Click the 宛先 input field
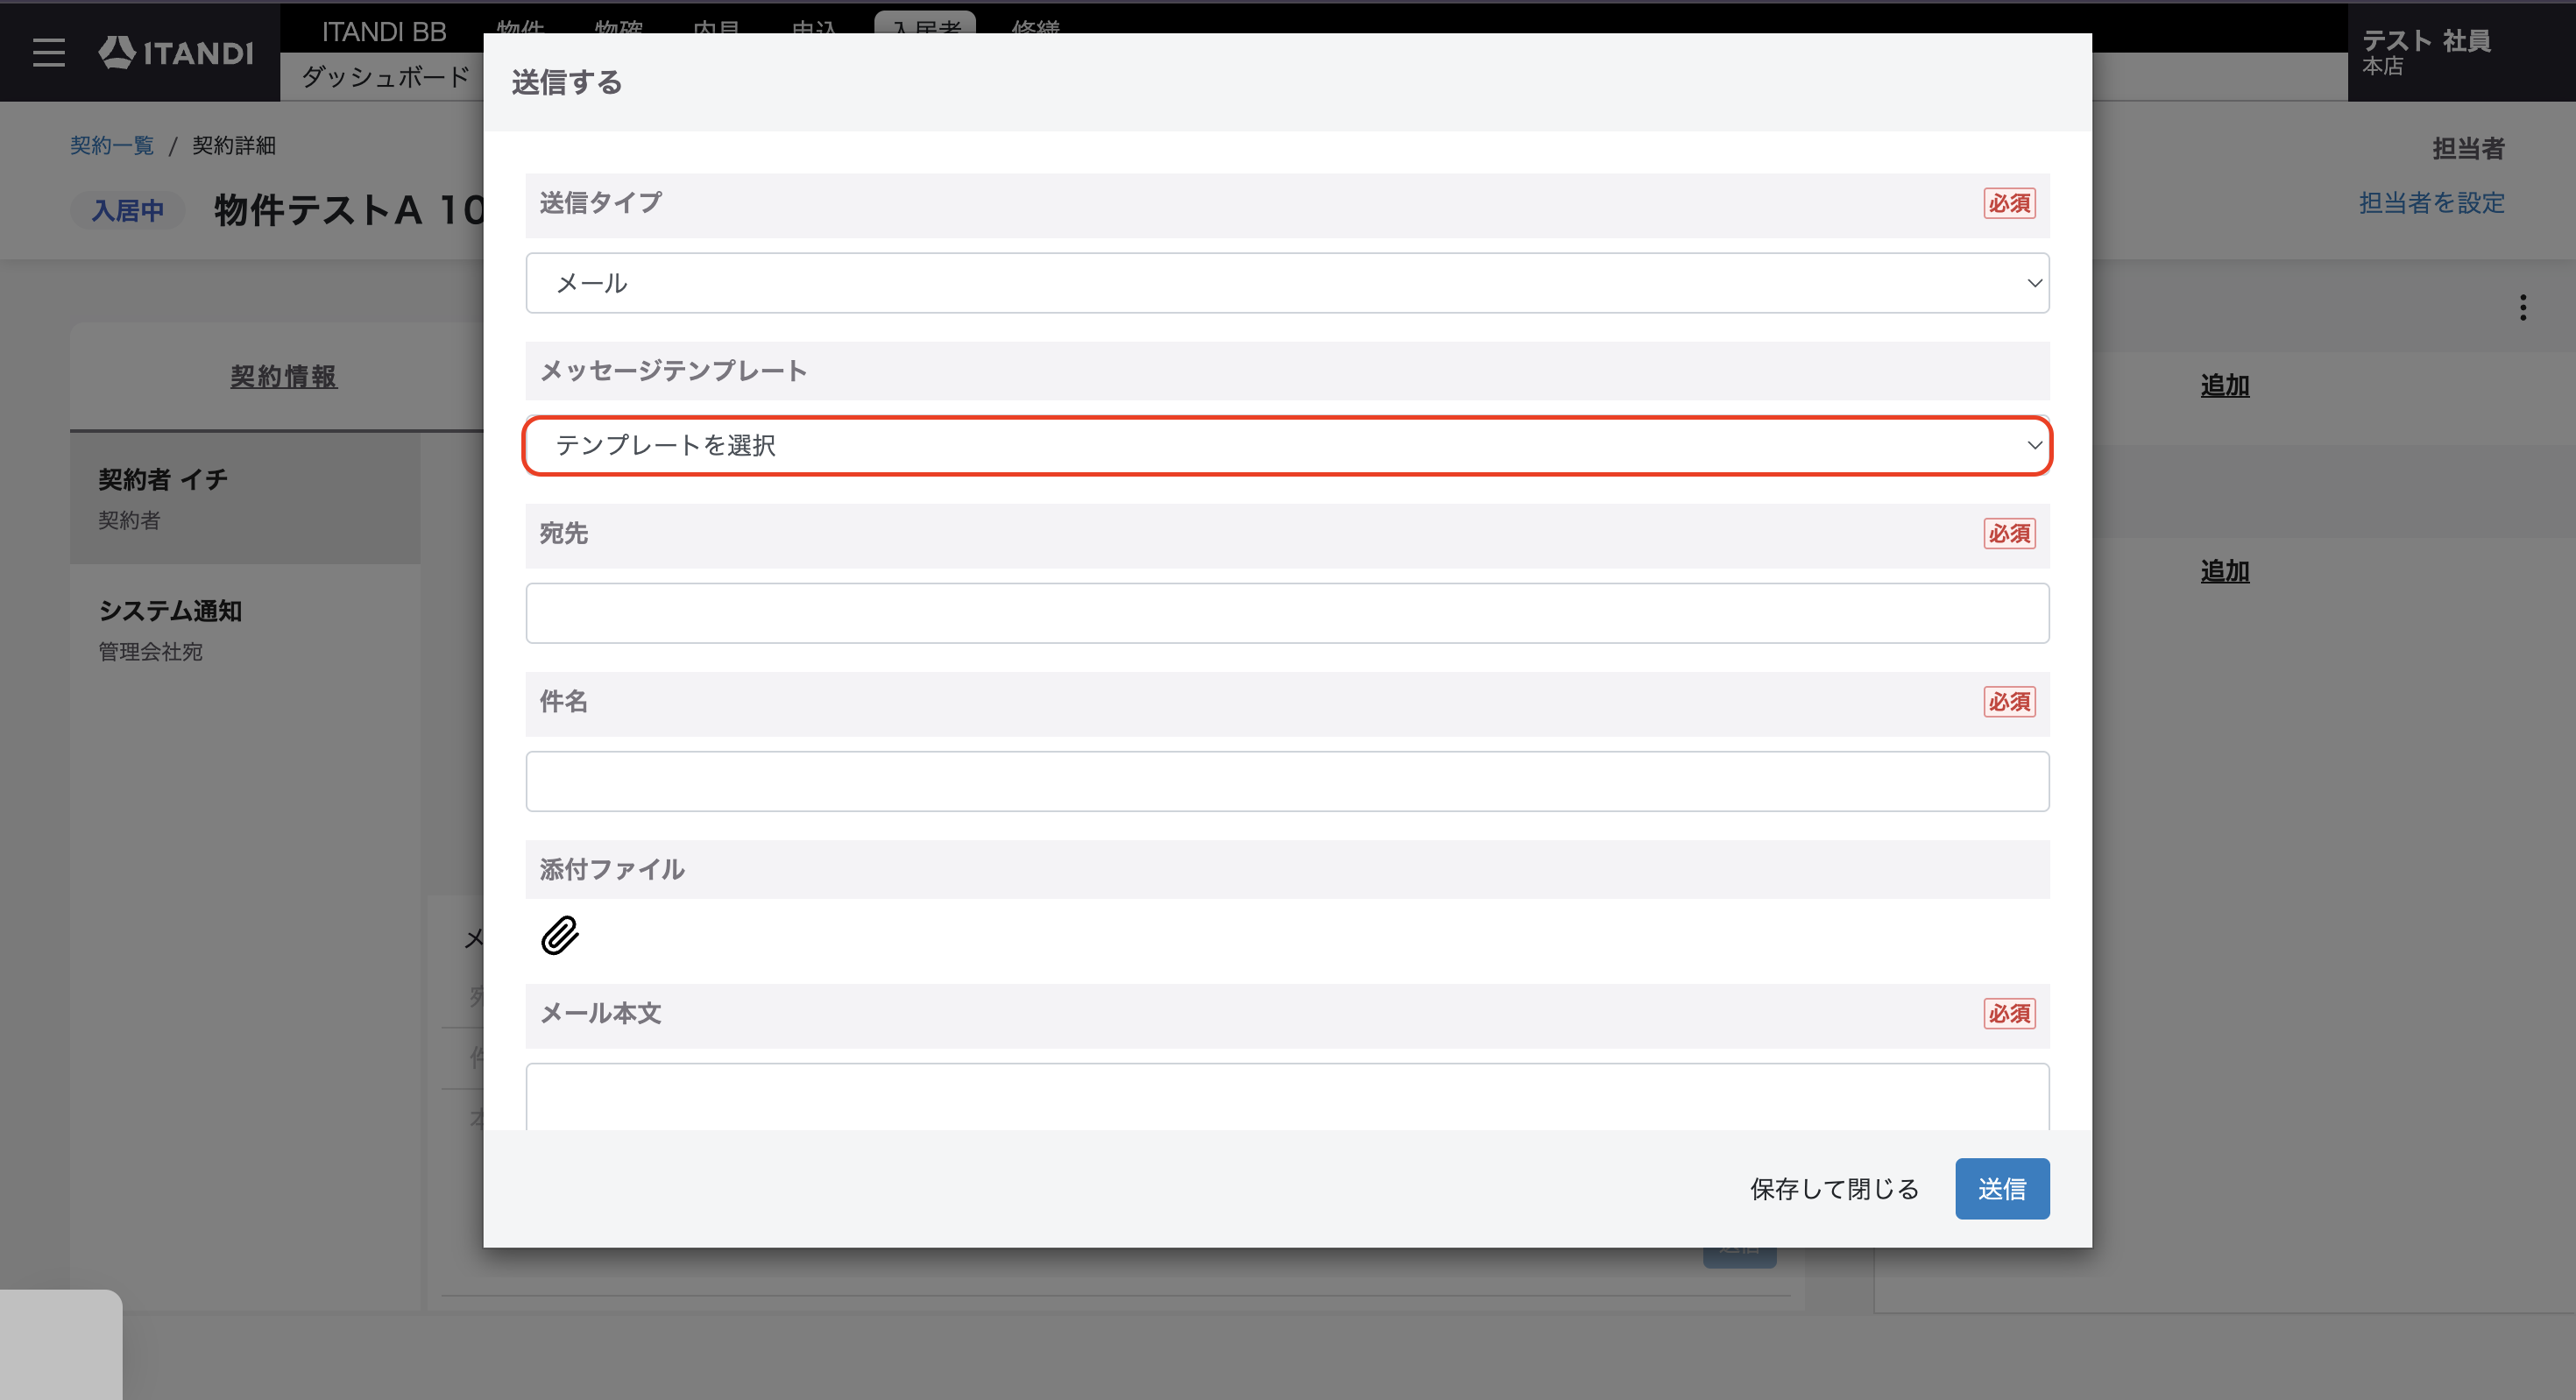Image resolution: width=2576 pixels, height=1400 pixels. [x=1287, y=613]
